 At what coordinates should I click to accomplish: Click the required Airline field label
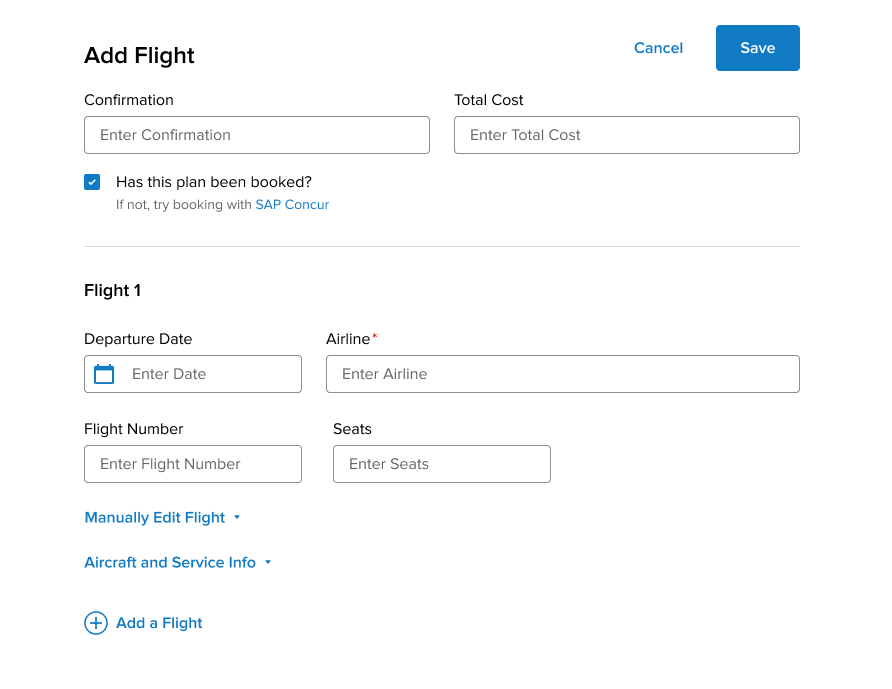pyautogui.click(x=349, y=339)
